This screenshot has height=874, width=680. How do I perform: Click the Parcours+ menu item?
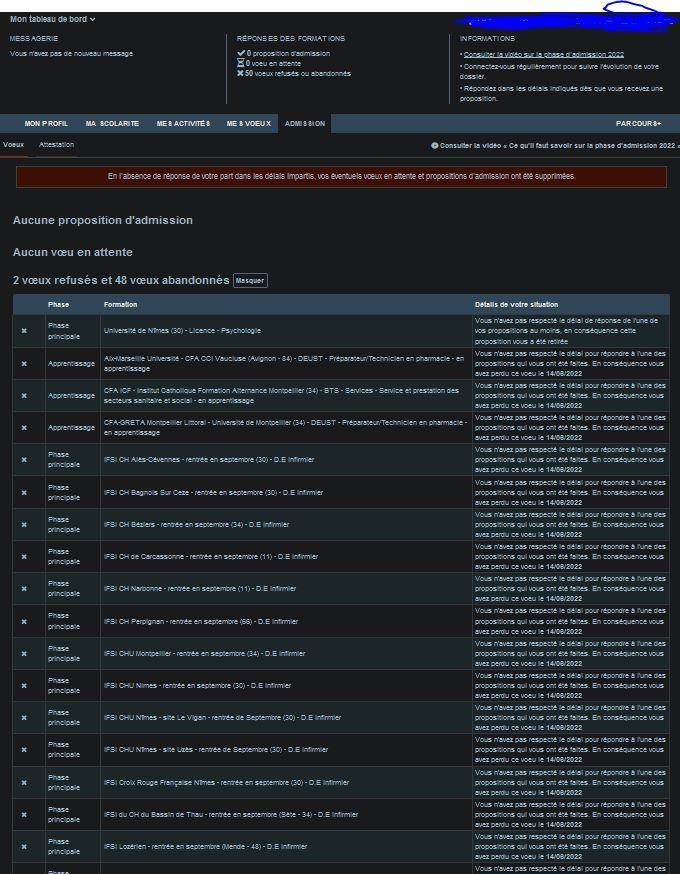(638, 123)
